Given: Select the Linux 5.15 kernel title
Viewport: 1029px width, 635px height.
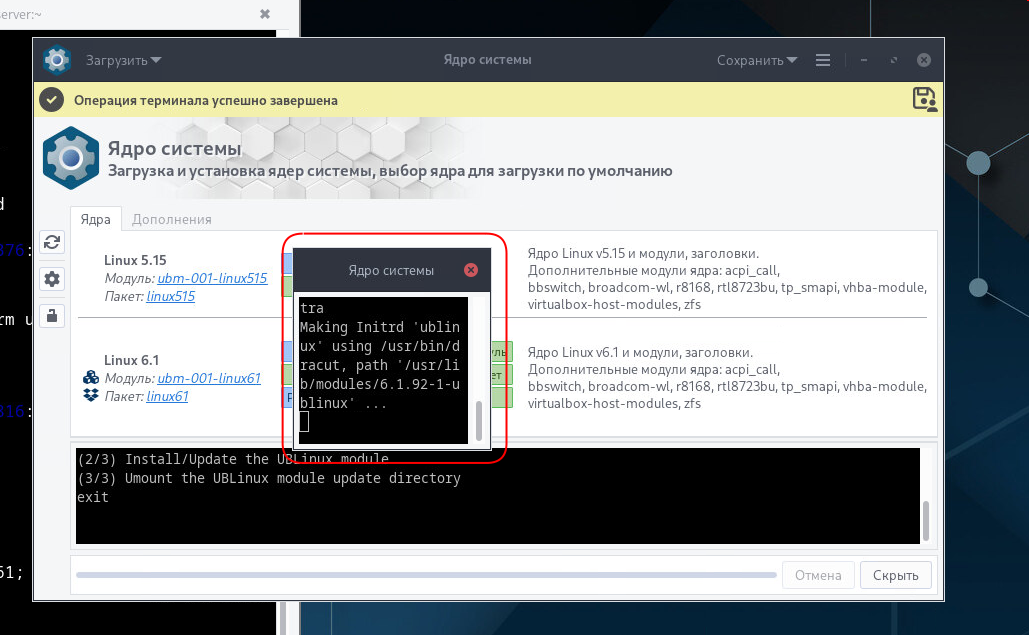Looking at the screenshot, I should point(135,260).
